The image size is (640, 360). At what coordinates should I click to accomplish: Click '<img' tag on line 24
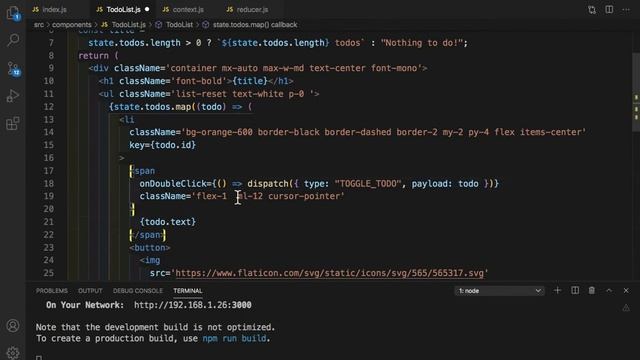(x=150, y=260)
